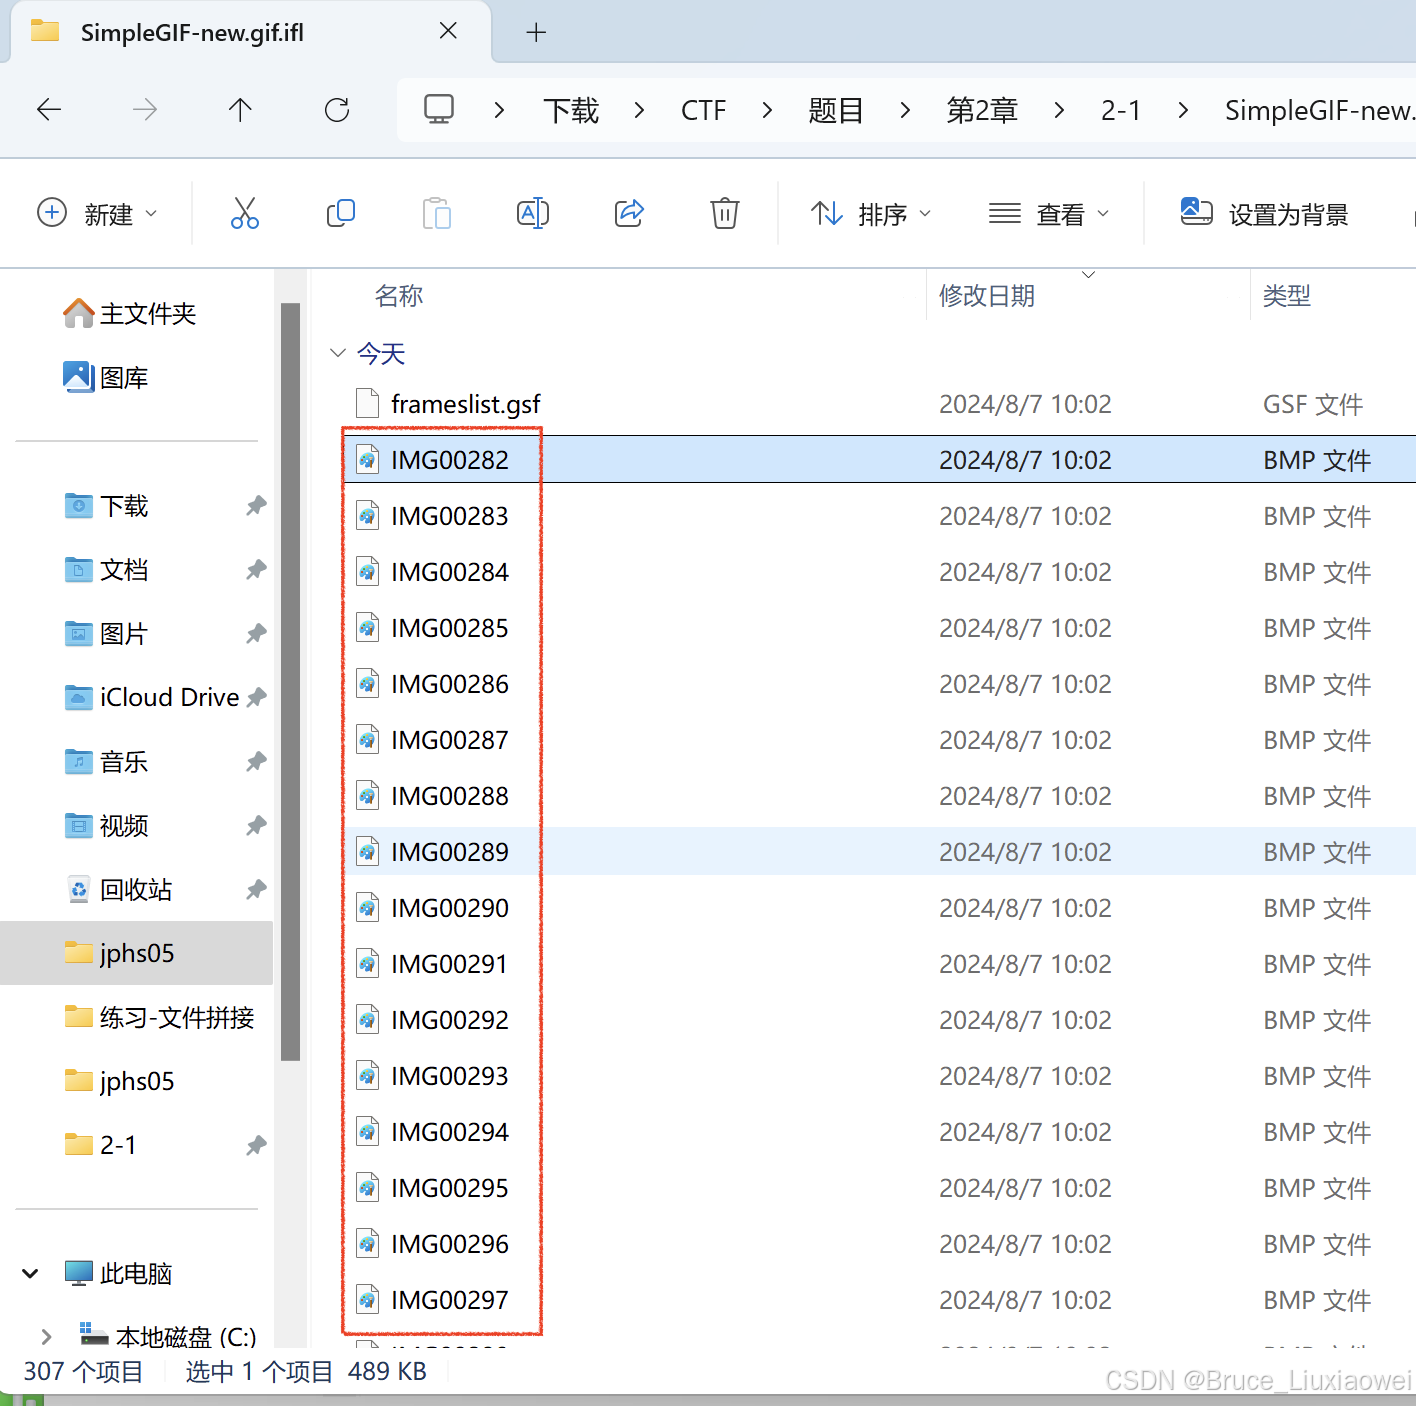This screenshot has height=1406, width=1416.
Task: Navigate up one folder level
Action: pyautogui.click(x=240, y=110)
